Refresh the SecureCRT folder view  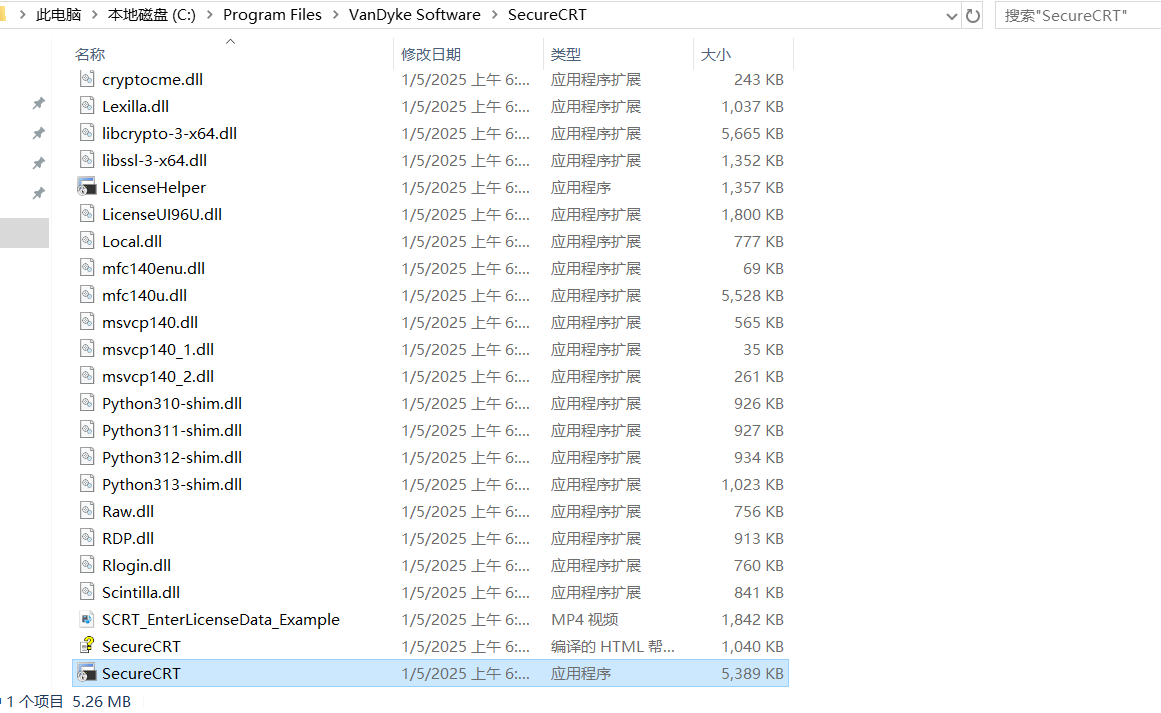[x=973, y=16]
